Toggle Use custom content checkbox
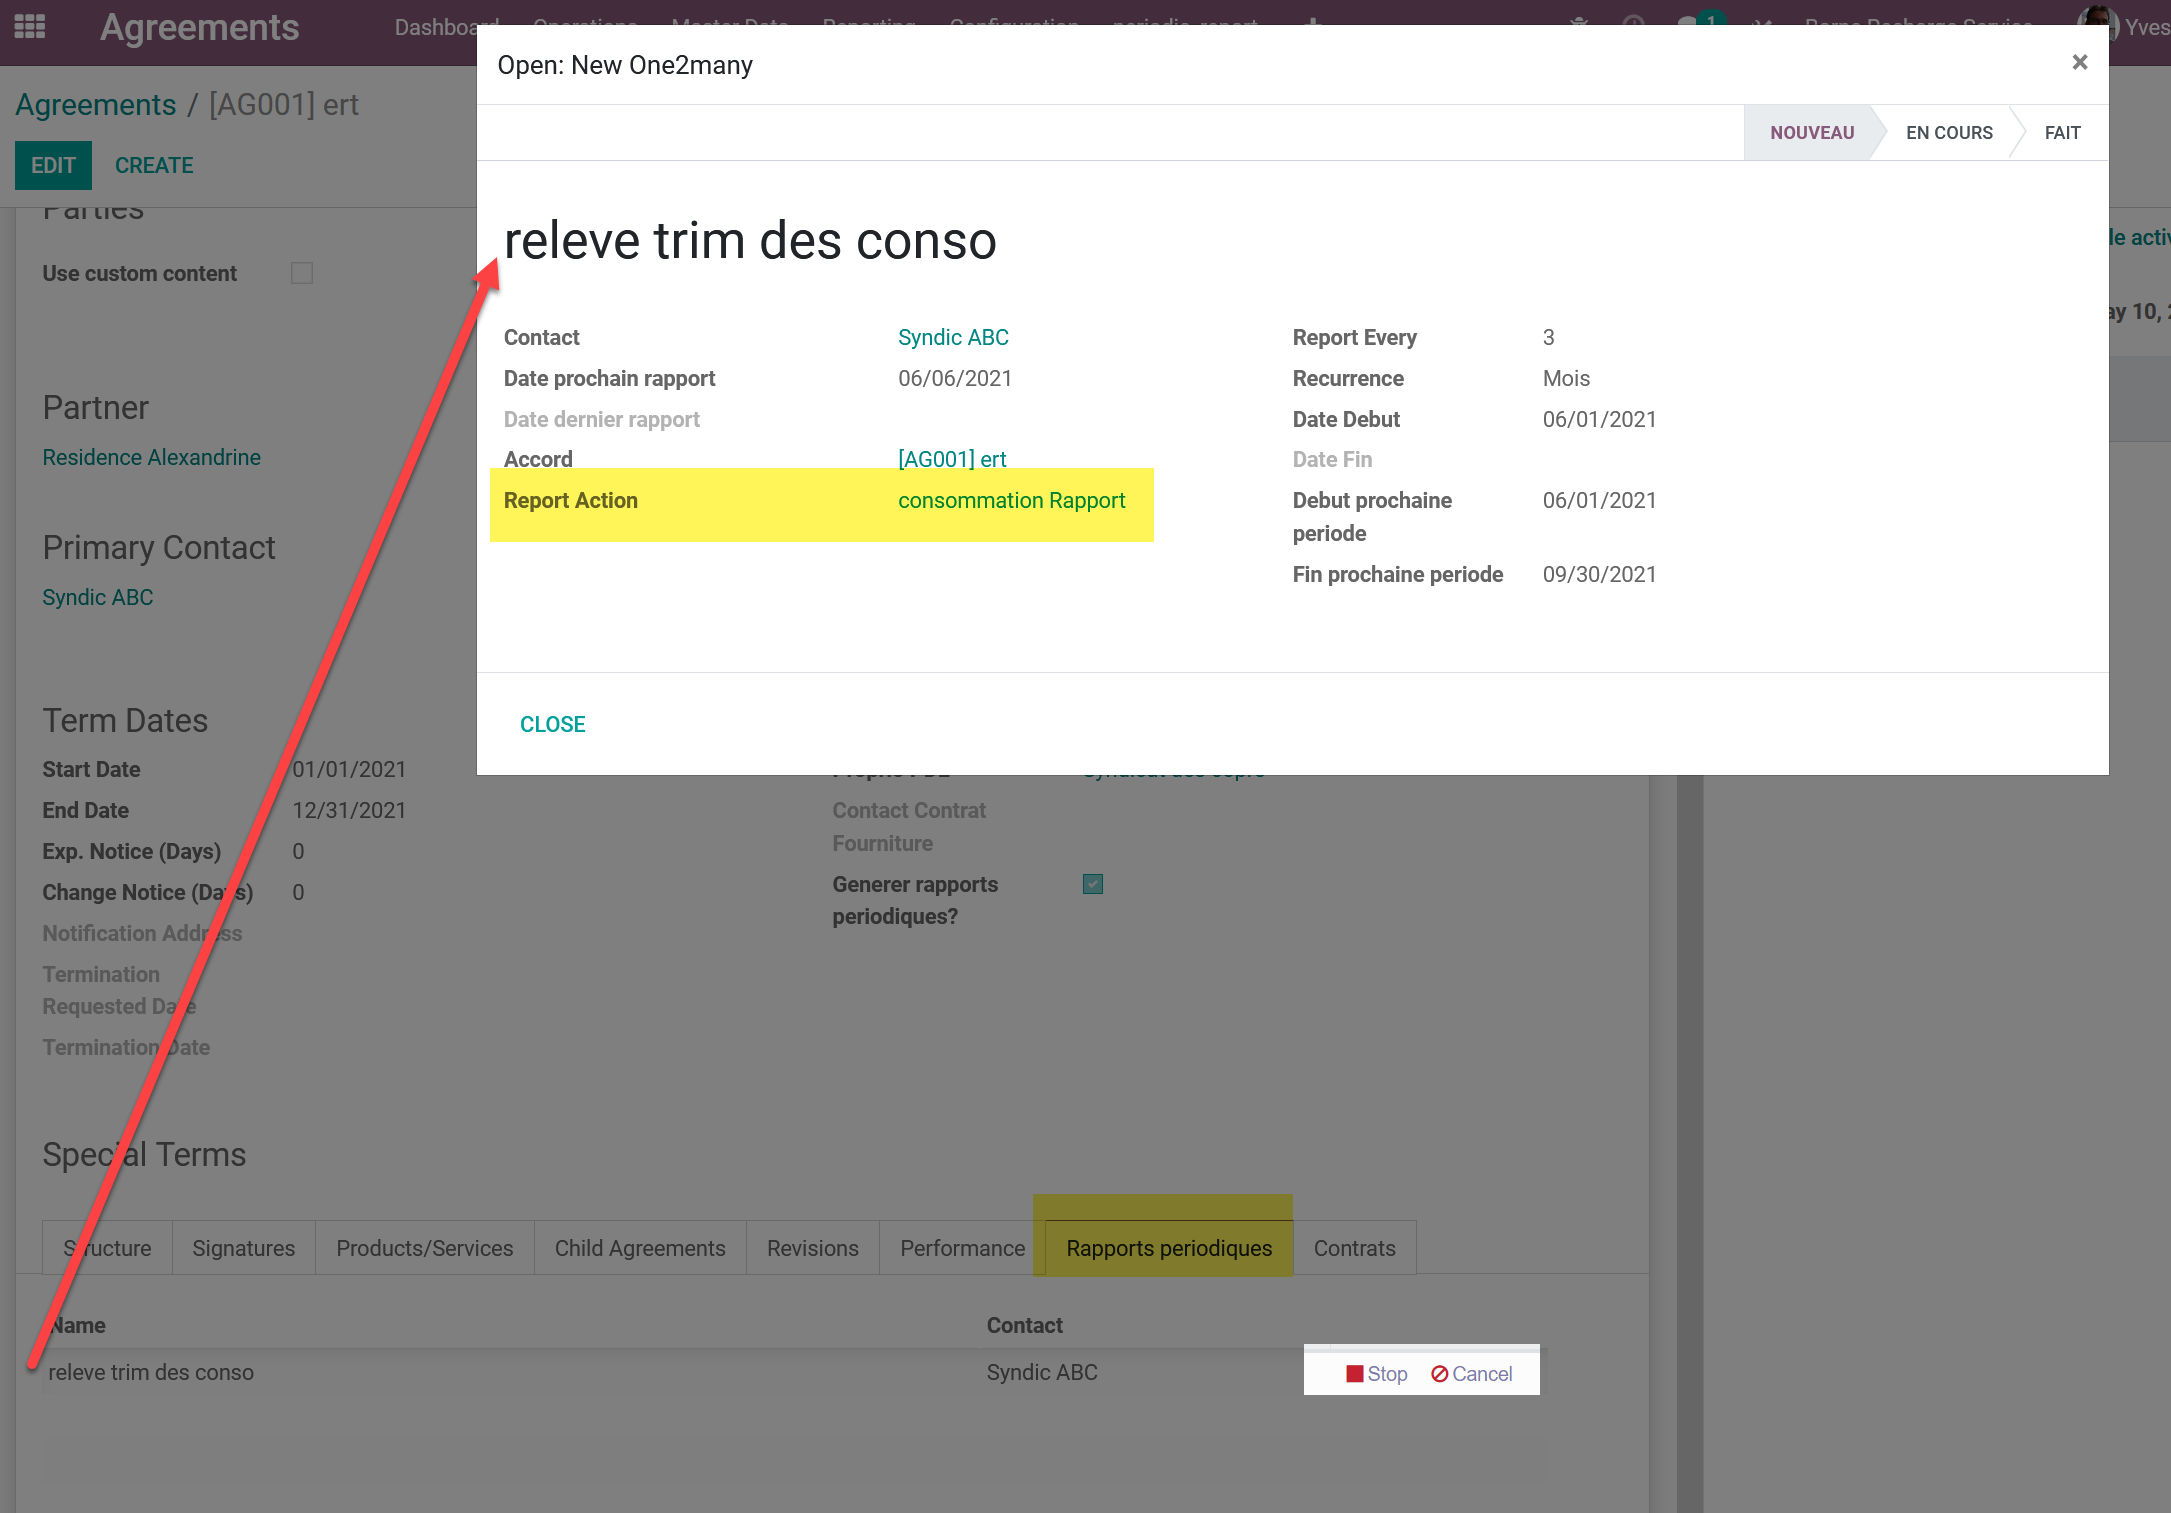Screen dimensions: 2171x1513 (x=302, y=273)
